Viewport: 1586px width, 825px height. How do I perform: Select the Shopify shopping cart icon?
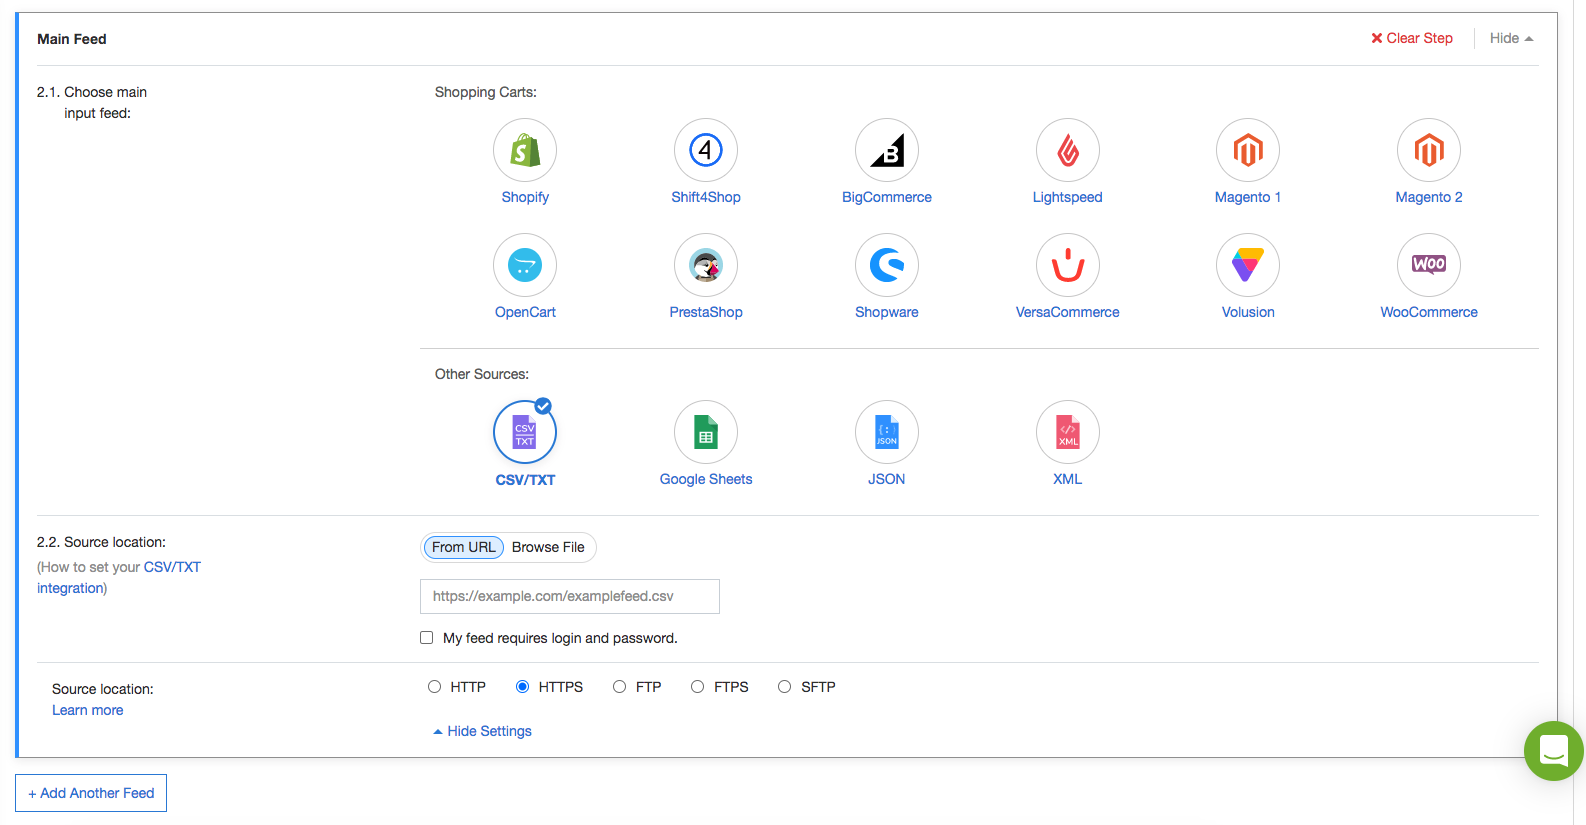525,150
